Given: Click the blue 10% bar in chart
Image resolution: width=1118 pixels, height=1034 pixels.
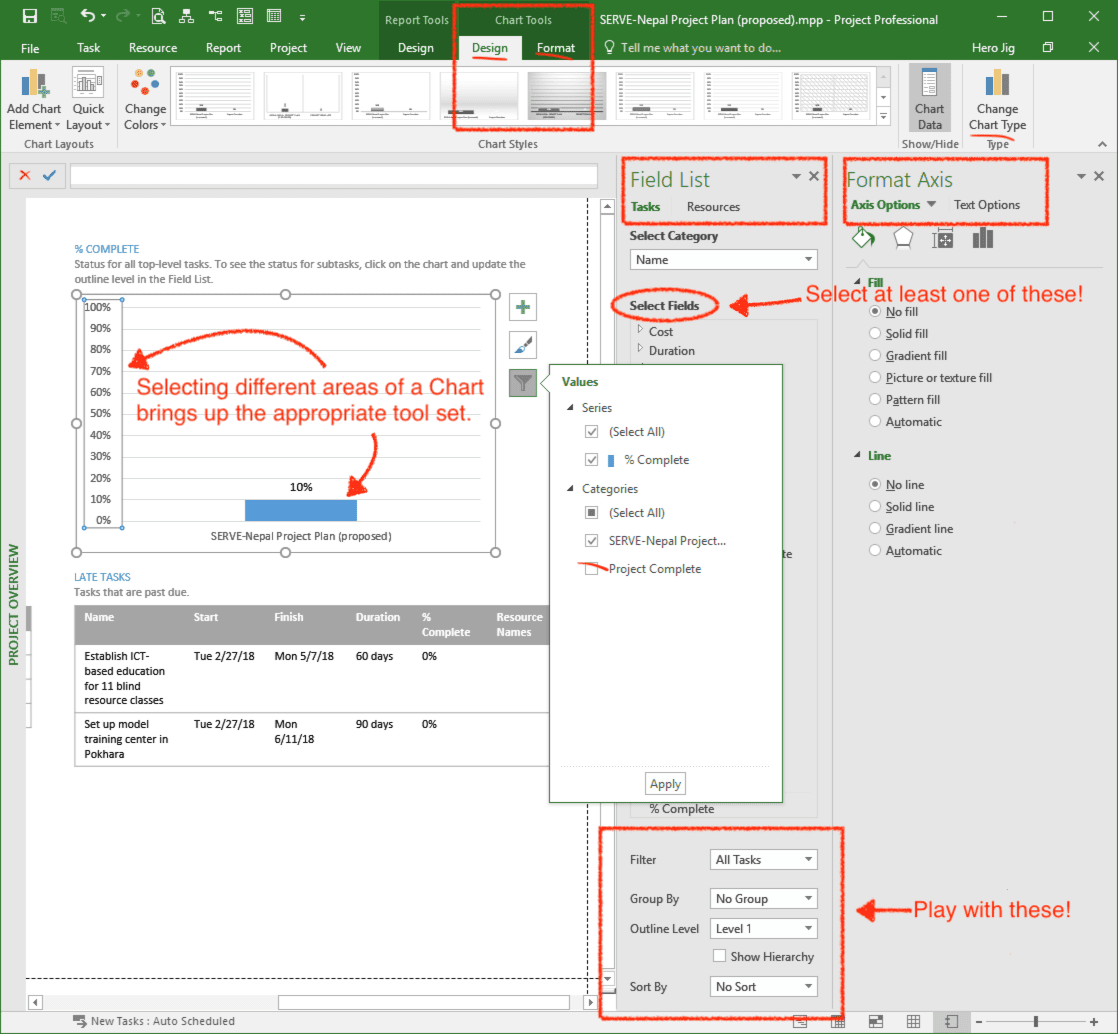Looking at the screenshot, I should pos(301,510).
